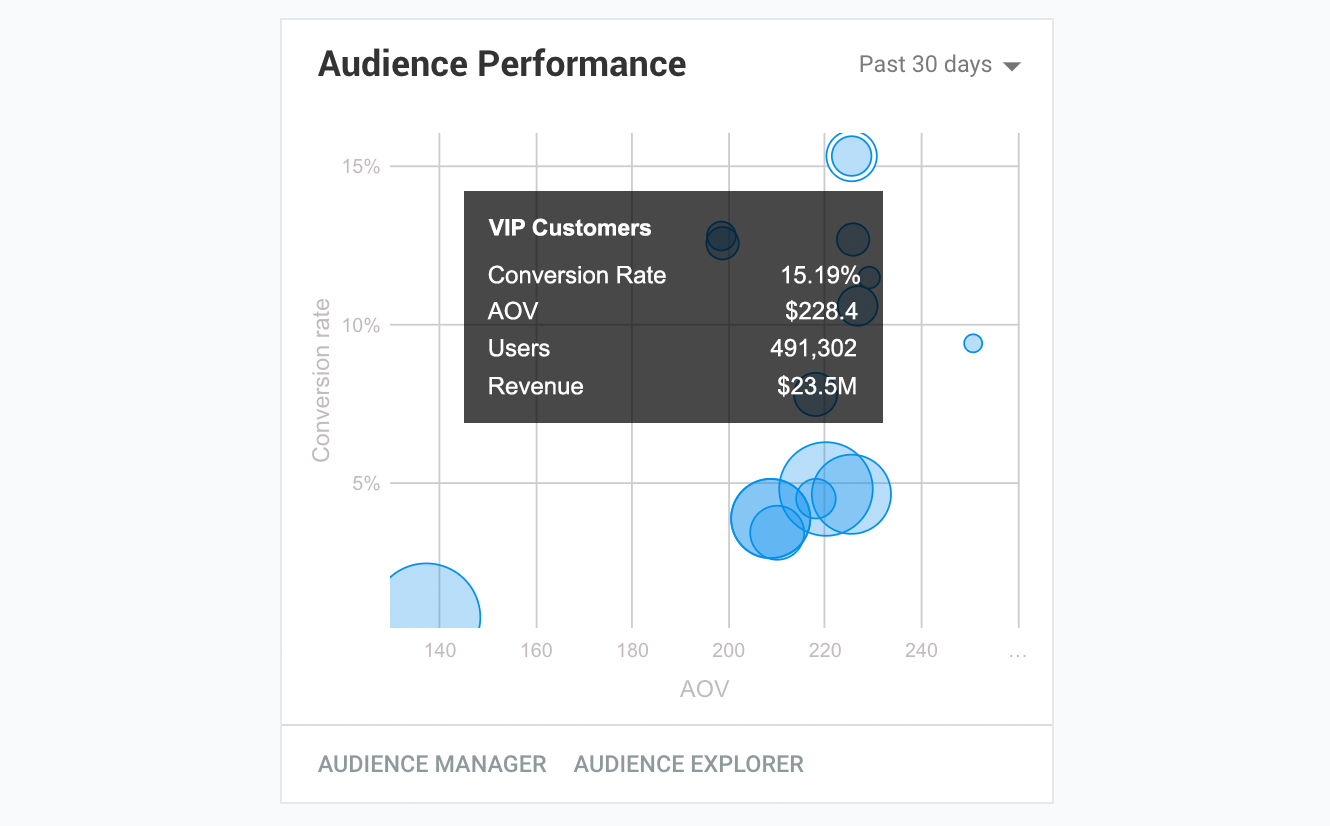Select the large bubble at AOV 140
This screenshot has height=826, width=1330.
click(426, 600)
